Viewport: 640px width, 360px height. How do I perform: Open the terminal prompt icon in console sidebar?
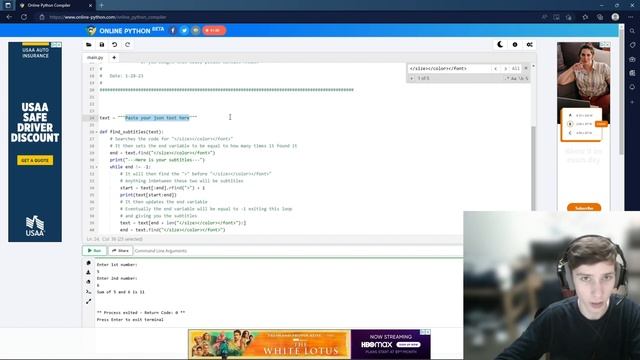coord(89,291)
